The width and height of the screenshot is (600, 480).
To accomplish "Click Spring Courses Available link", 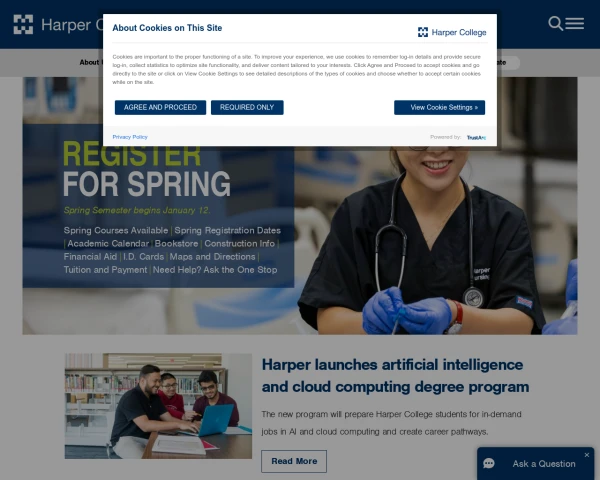I will point(116,230).
